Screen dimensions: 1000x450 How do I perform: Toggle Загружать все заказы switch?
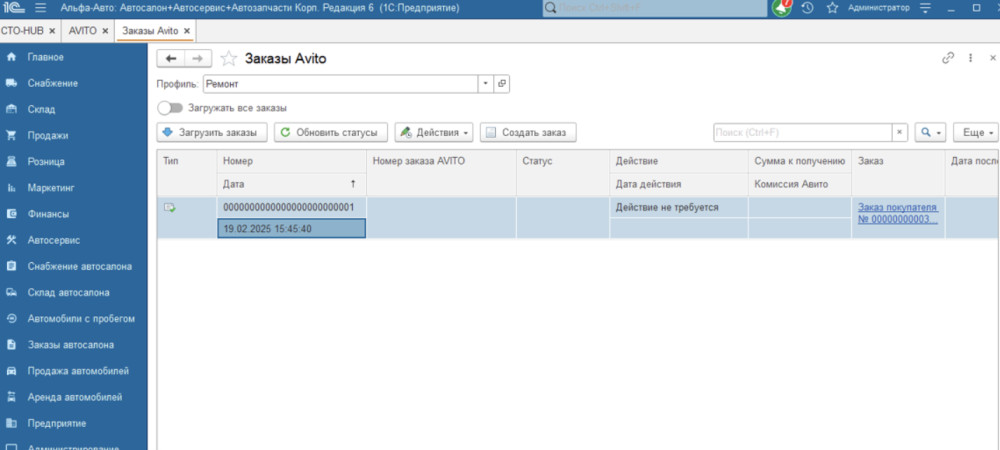point(170,108)
